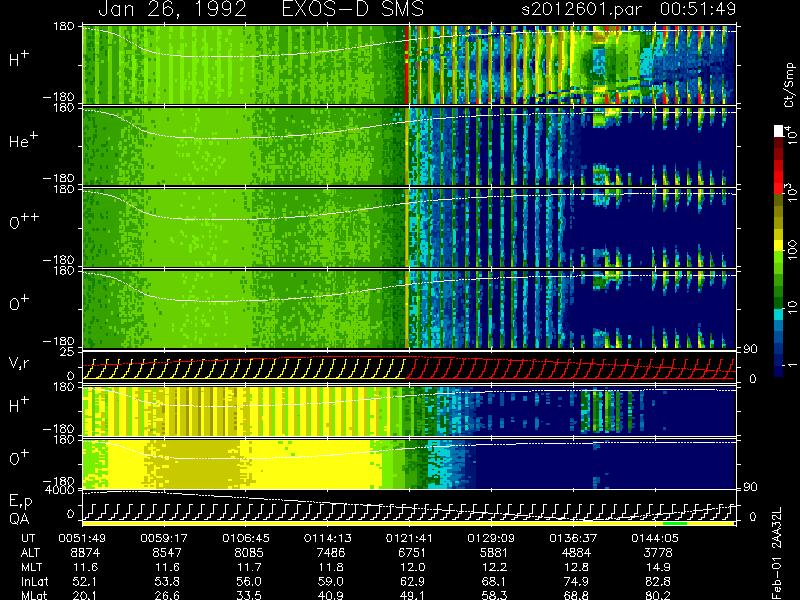800x600 pixels.
Task: Select the UT value '0121:41'
Action: (x=409, y=538)
